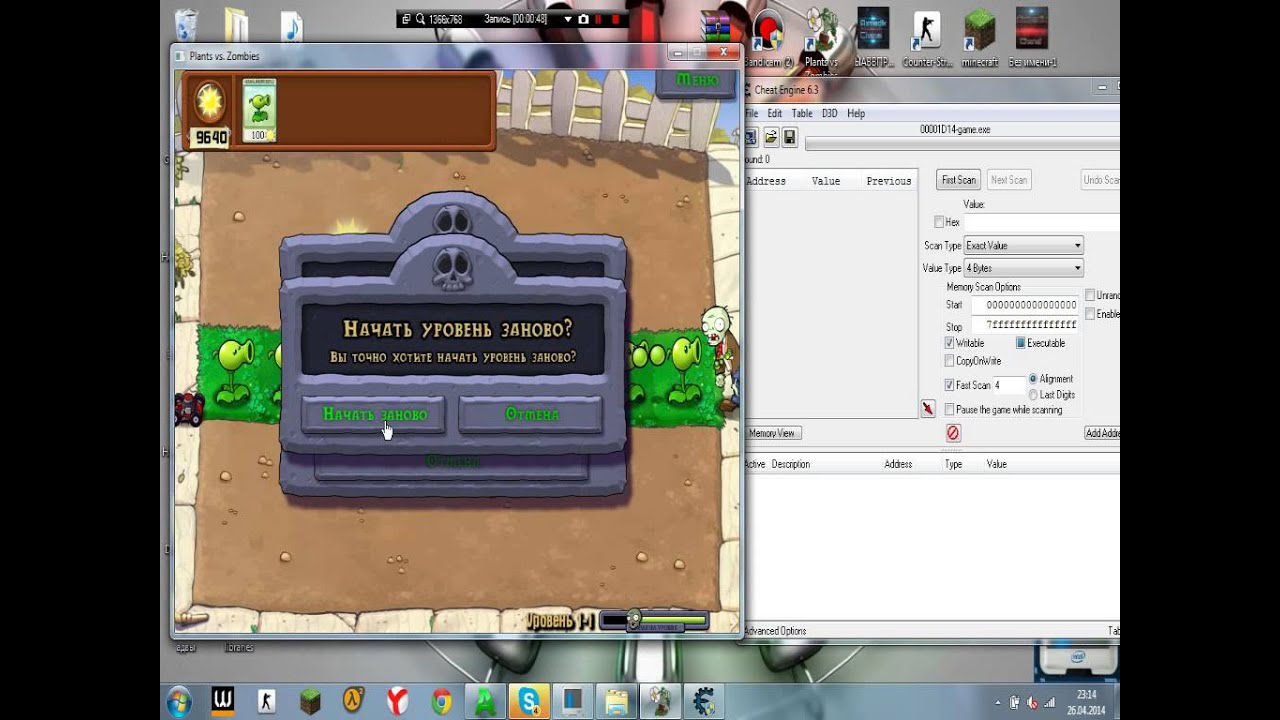
Task: Click the red arrow add-to-list icon
Action: pos(928,409)
